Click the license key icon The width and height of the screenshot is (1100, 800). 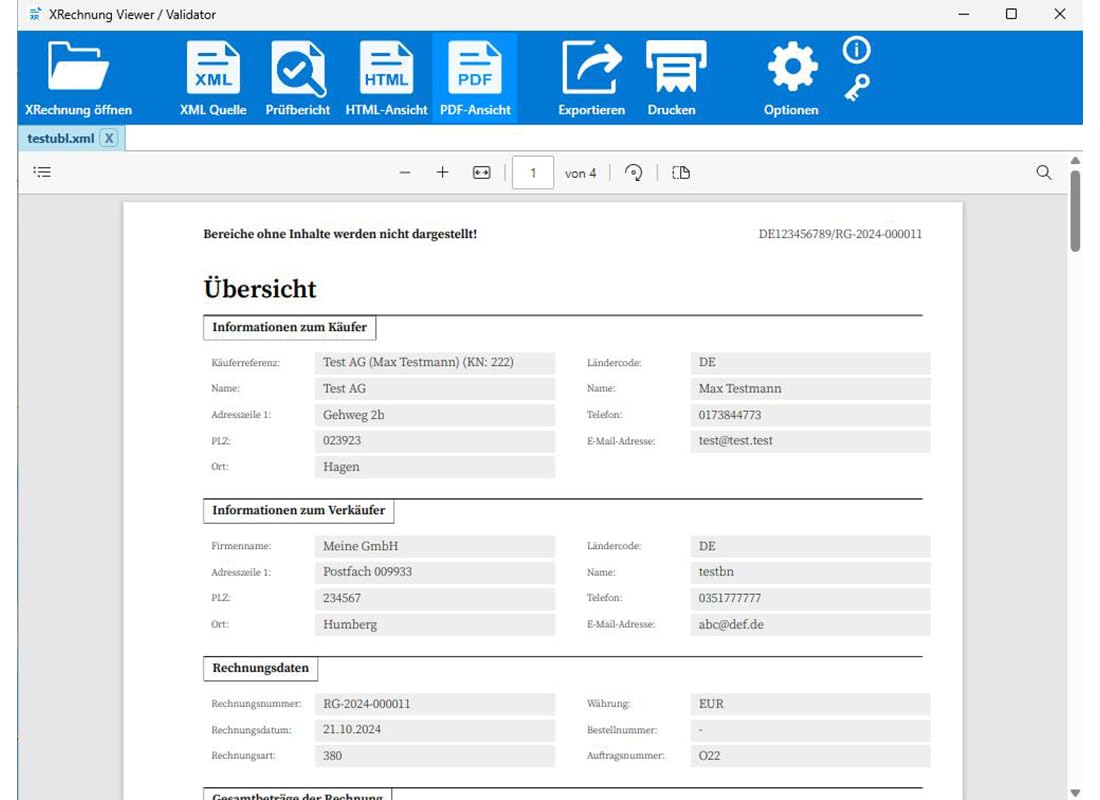(857, 88)
